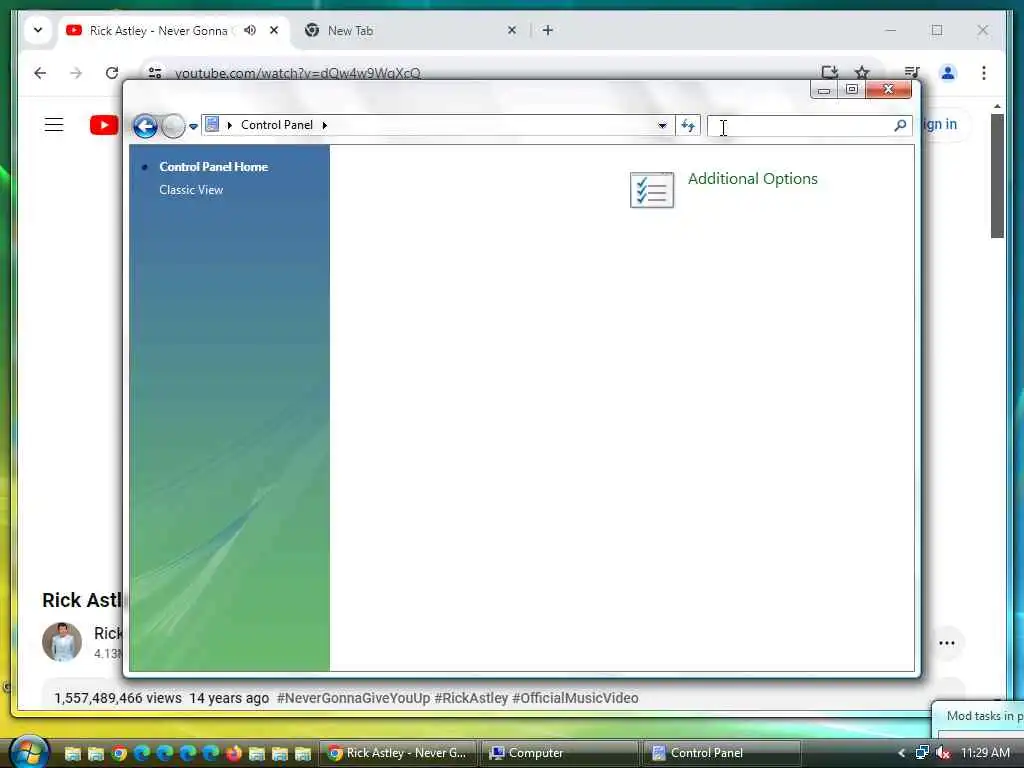The width and height of the screenshot is (1024, 768).
Task: Open the Additional Options checklist icon
Action: (x=652, y=190)
